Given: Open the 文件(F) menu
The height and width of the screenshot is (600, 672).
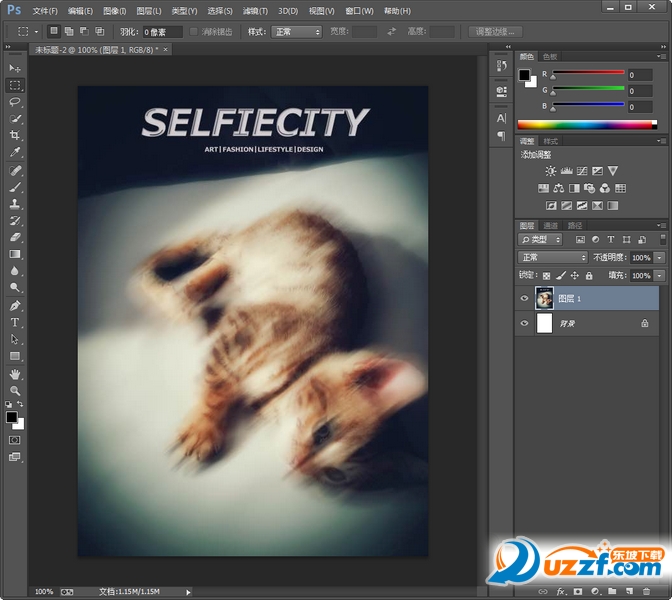Looking at the screenshot, I should (x=45, y=11).
